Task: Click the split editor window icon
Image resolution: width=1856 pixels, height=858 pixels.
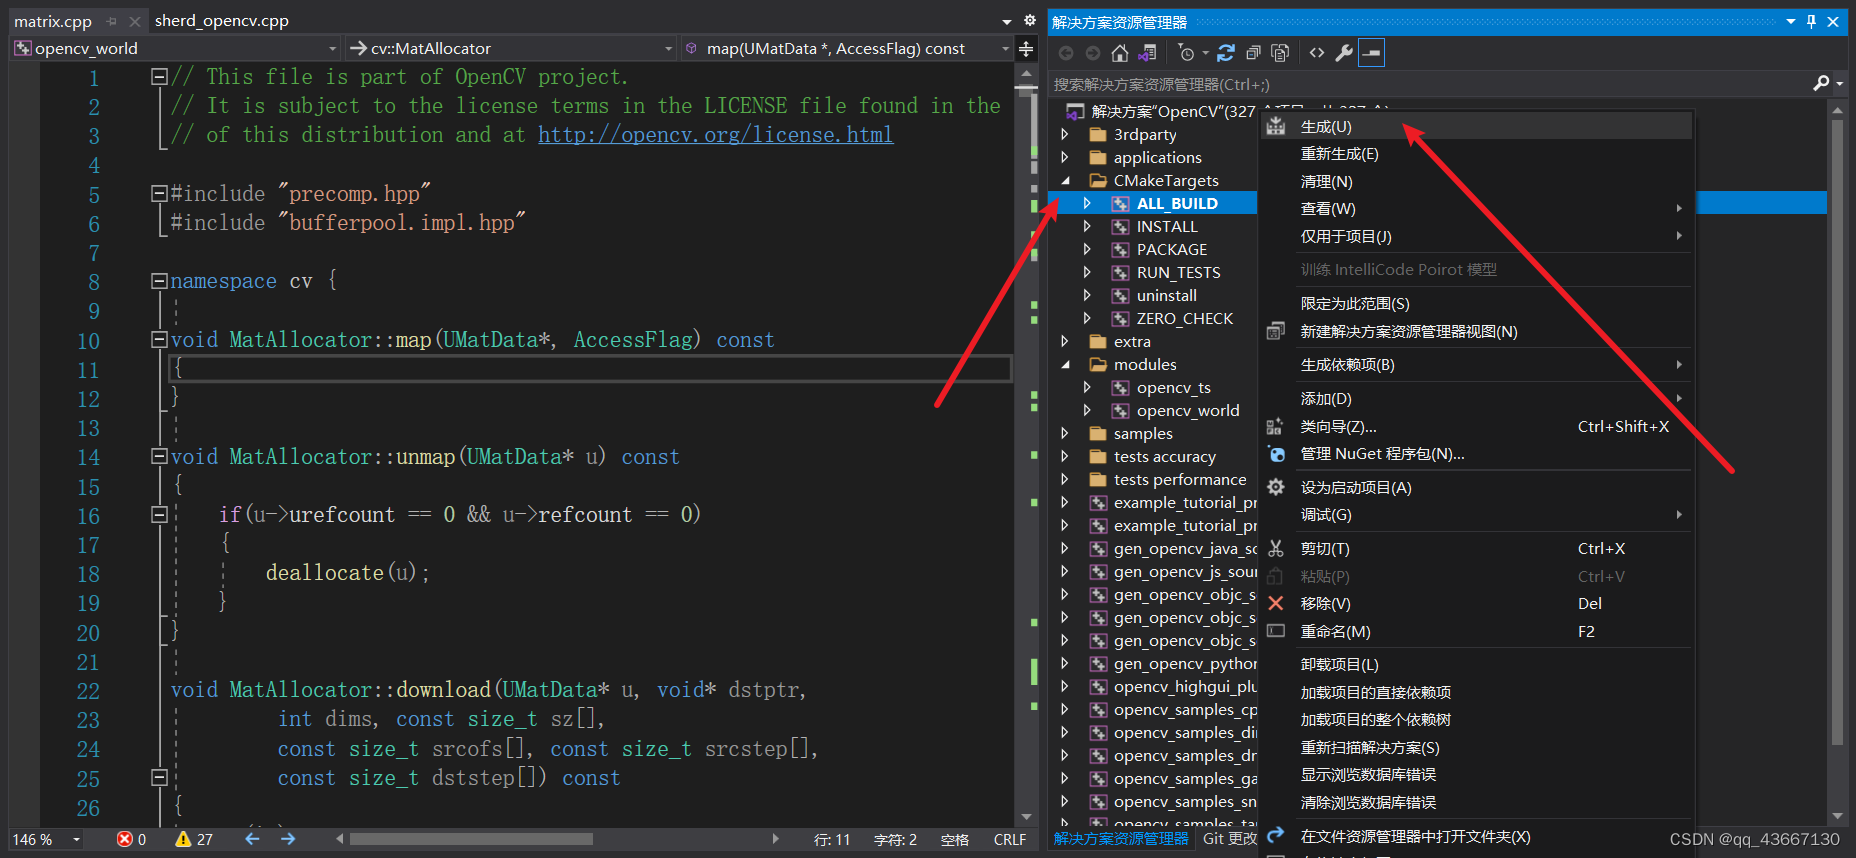Action: pos(1026,48)
